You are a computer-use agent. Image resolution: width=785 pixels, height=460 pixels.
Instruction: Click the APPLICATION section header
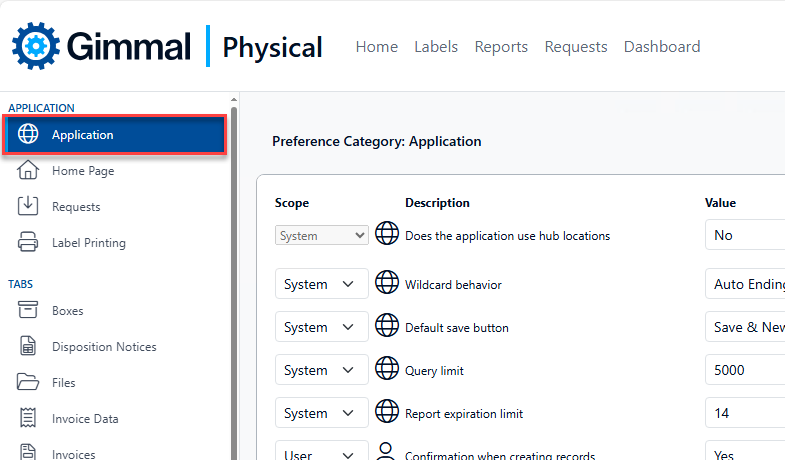41,108
